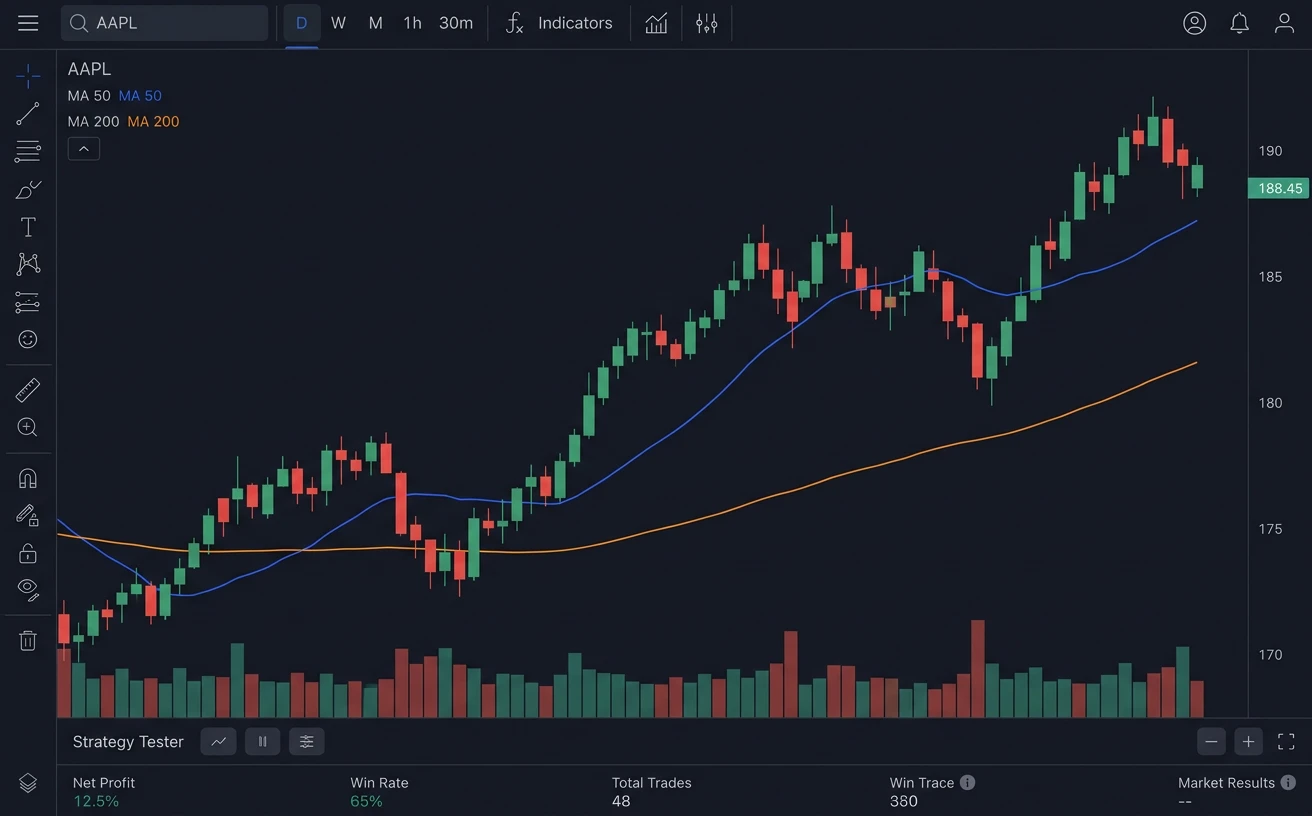
Task: Choose the horizontal lines Fibonacci tool
Action: click(28, 152)
